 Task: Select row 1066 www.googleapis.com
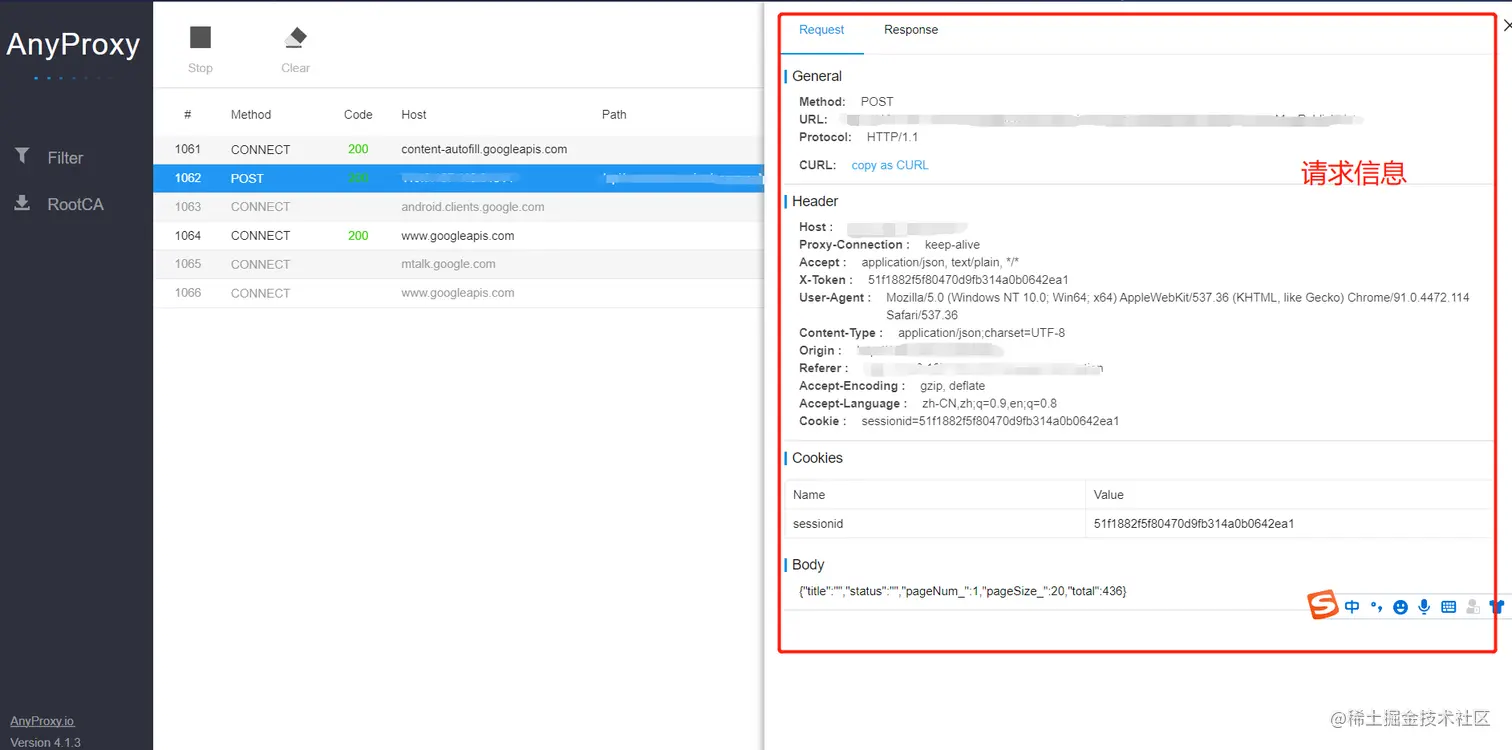click(x=458, y=293)
